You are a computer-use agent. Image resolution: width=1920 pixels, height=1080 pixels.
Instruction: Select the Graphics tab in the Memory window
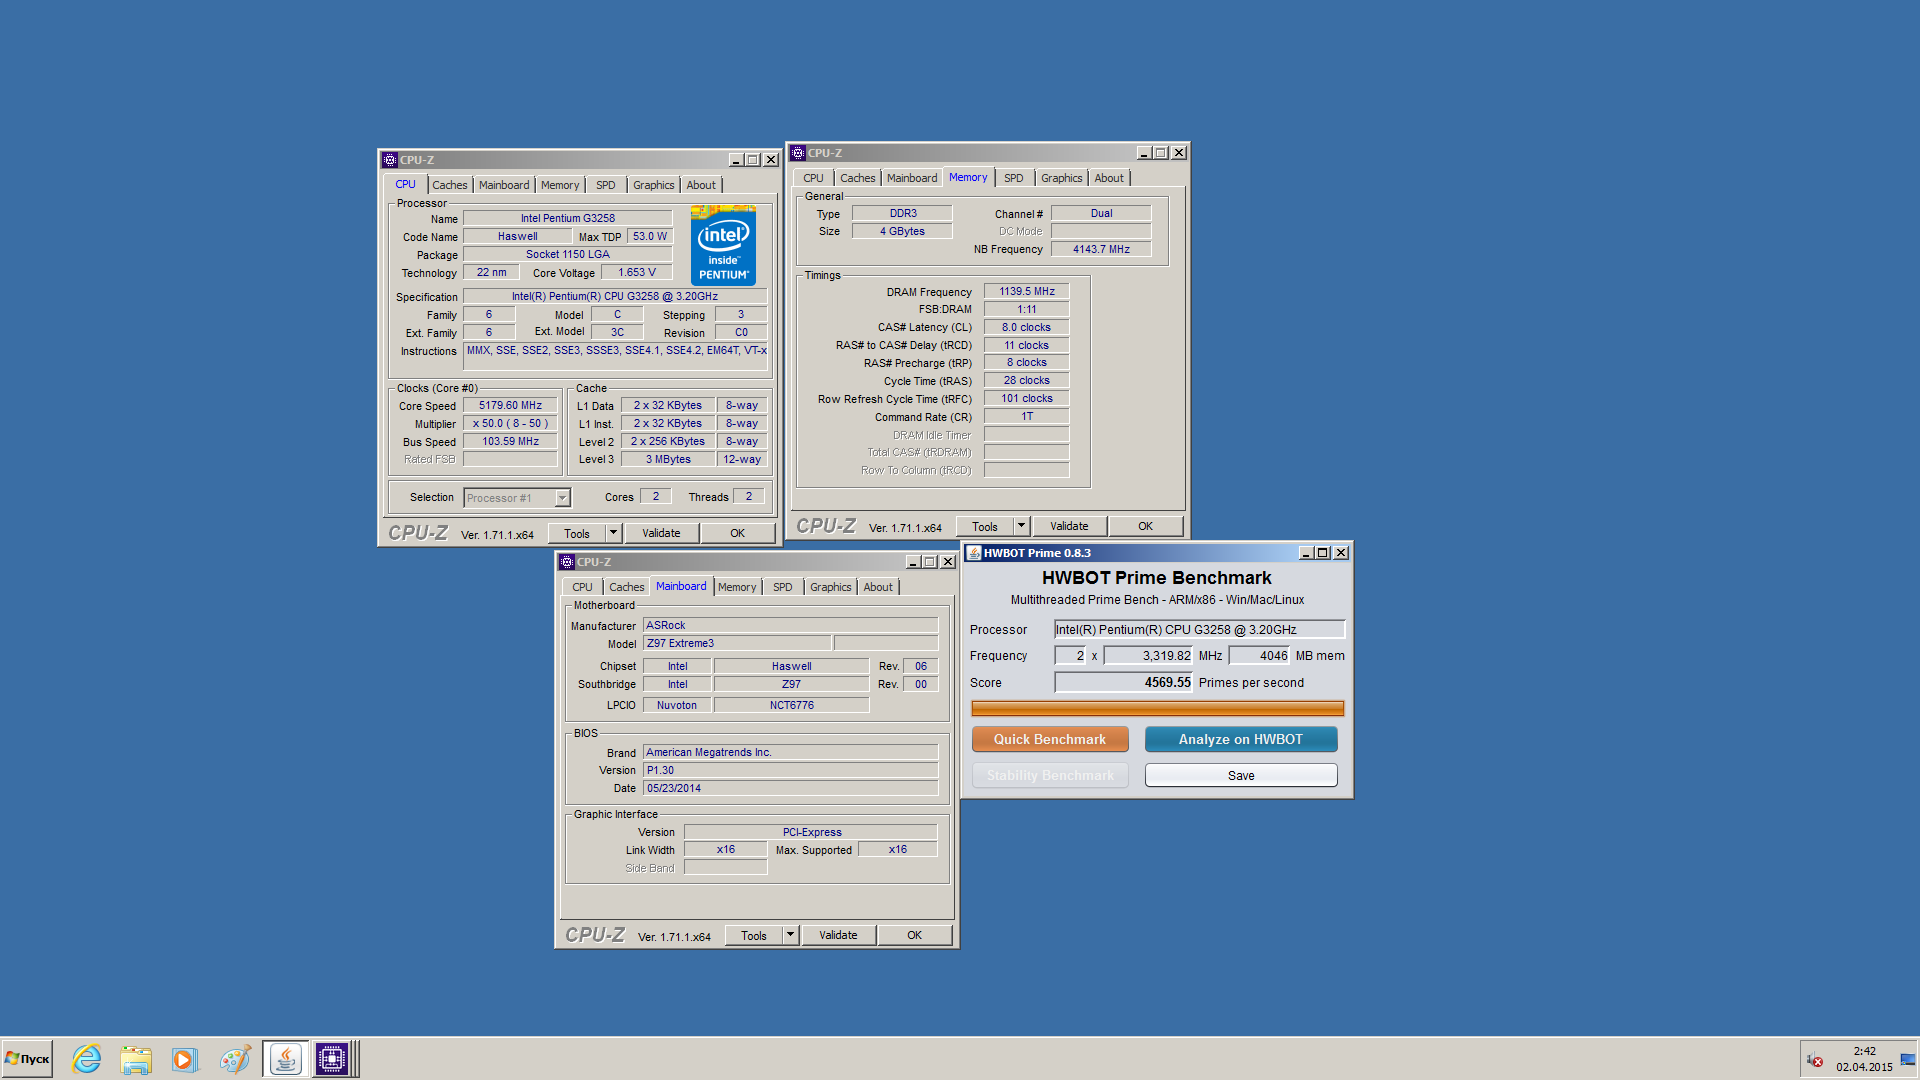tap(1062, 178)
